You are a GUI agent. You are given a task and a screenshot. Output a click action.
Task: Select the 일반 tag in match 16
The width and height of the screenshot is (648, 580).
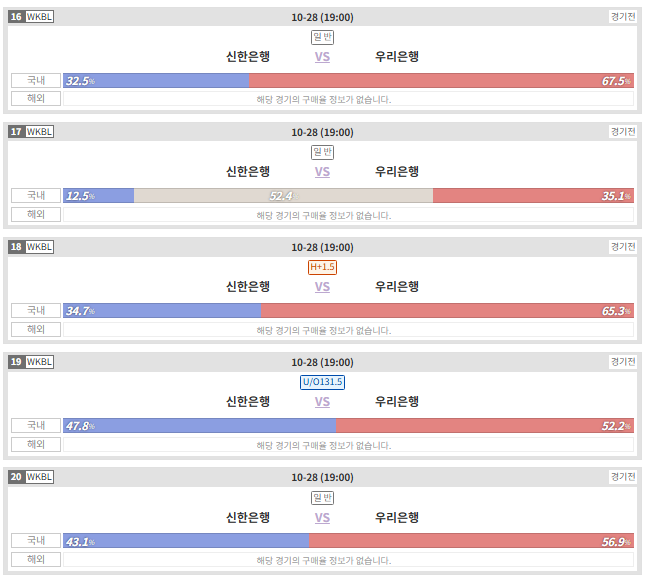click(x=322, y=37)
